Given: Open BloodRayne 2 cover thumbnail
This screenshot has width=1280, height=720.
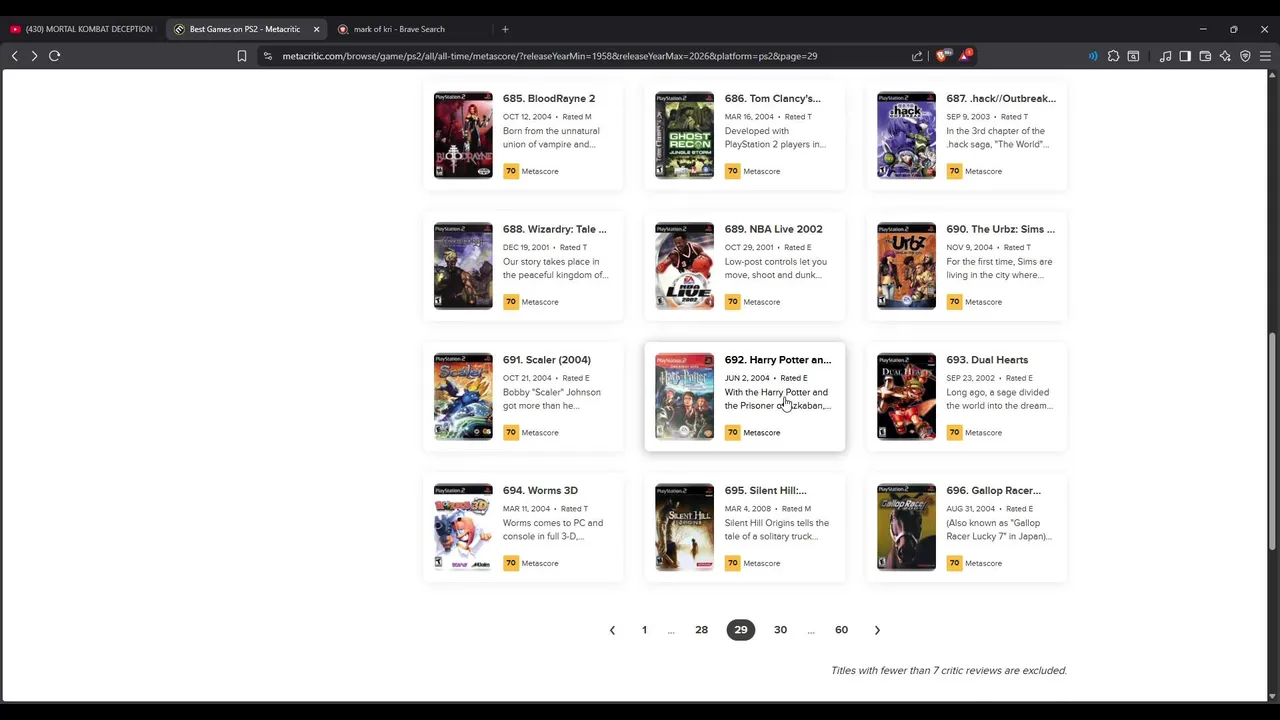Looking at the screenshot, I should tap(463, 135).
